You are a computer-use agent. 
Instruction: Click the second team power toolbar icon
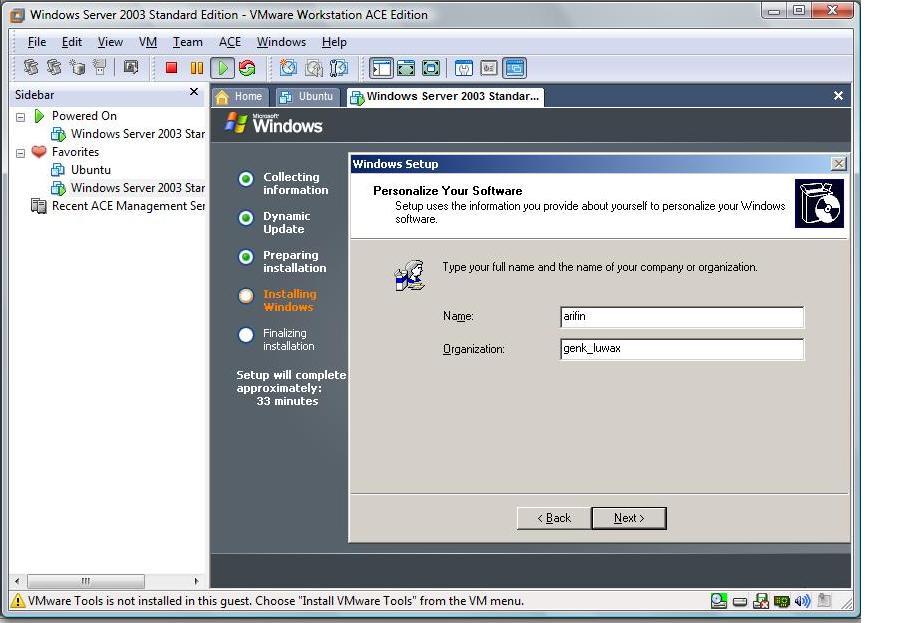point(54,67)
